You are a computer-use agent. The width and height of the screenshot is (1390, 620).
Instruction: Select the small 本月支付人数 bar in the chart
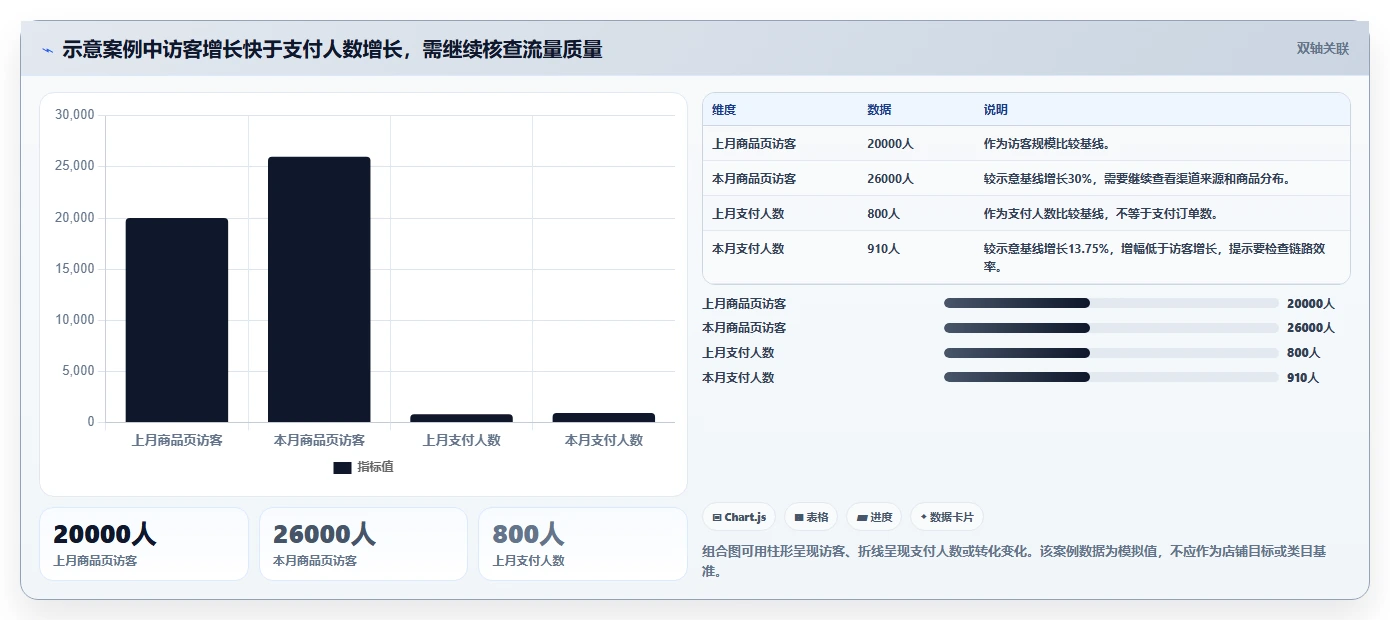pyautogui.click(x=603, y=417)
